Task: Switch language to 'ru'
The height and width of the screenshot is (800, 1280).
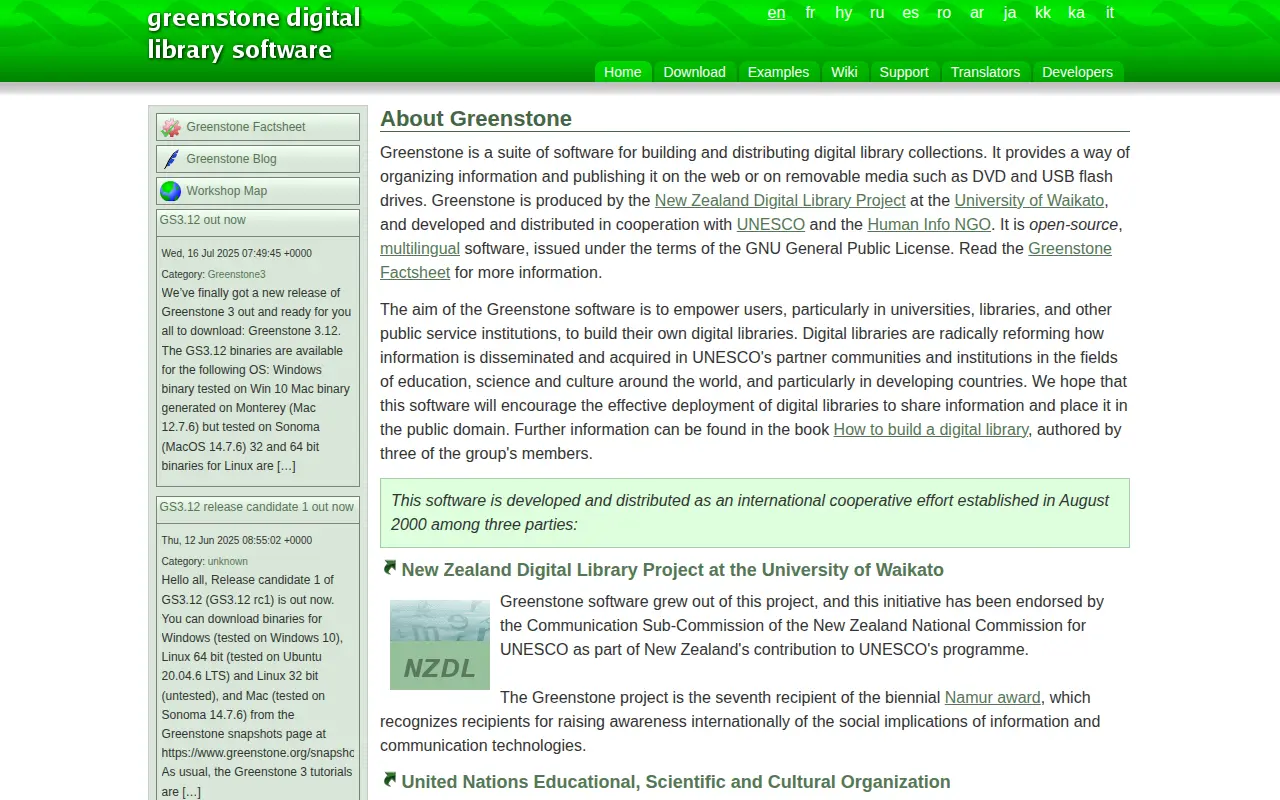Action: pos(877,13)
